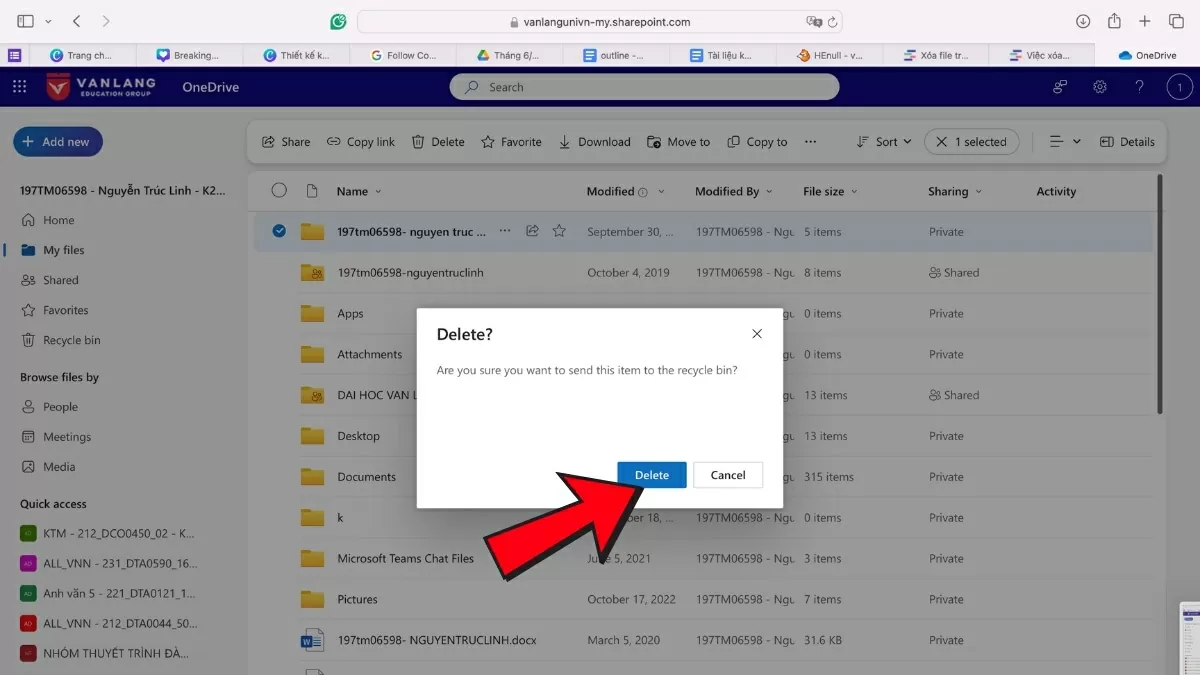This screenshot has width=1200, height=675.
Task: Close the Delete dialog with X
Action: pos(757,334)
